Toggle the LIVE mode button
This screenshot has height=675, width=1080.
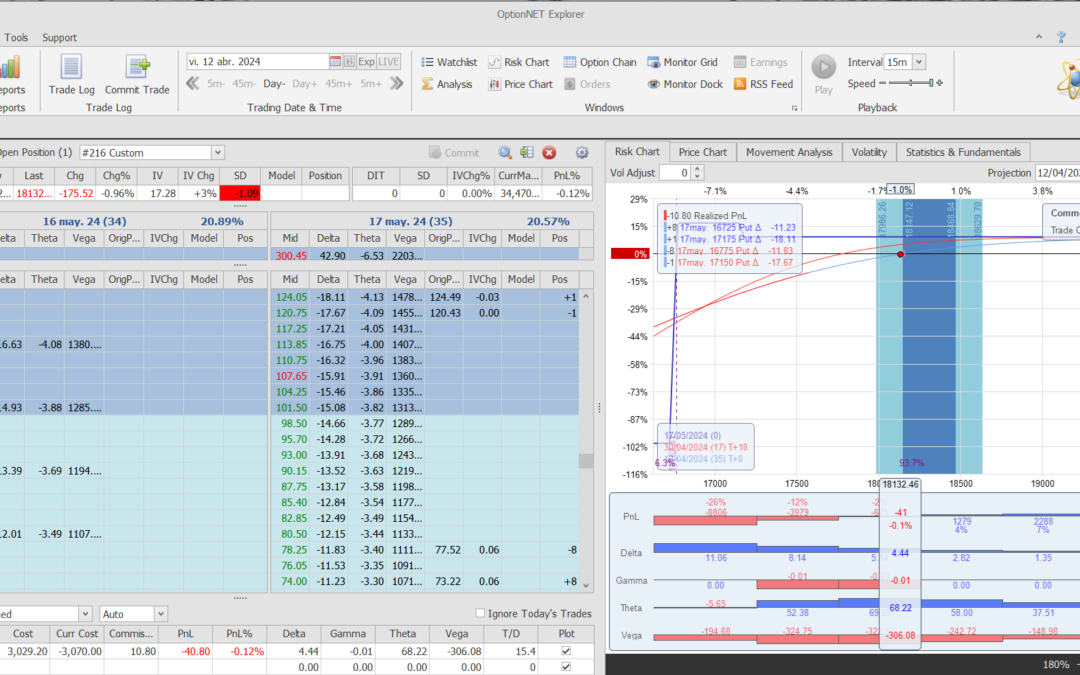point(389,61)
